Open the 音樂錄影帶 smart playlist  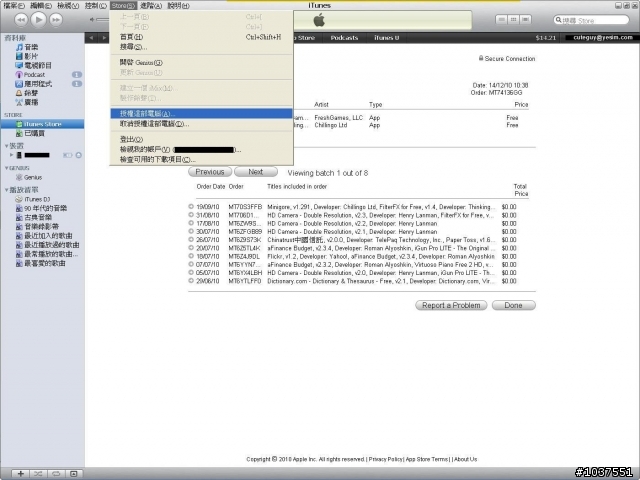41,226
